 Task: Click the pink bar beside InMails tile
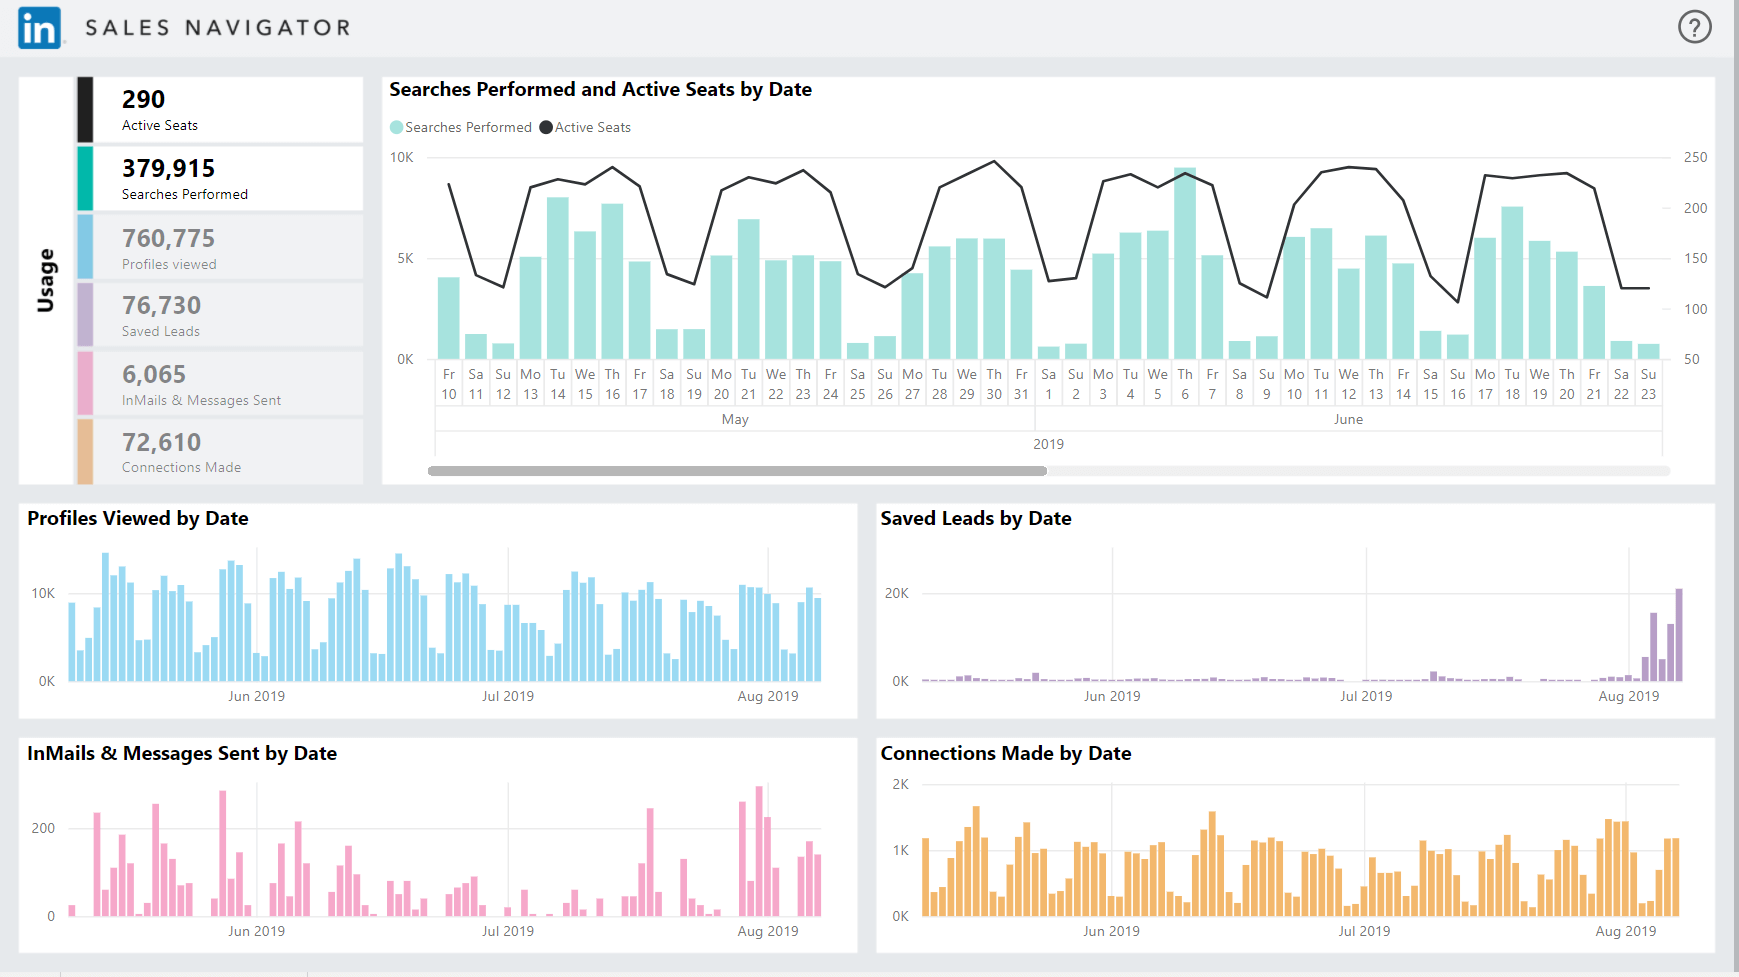[x=84, y=383]
